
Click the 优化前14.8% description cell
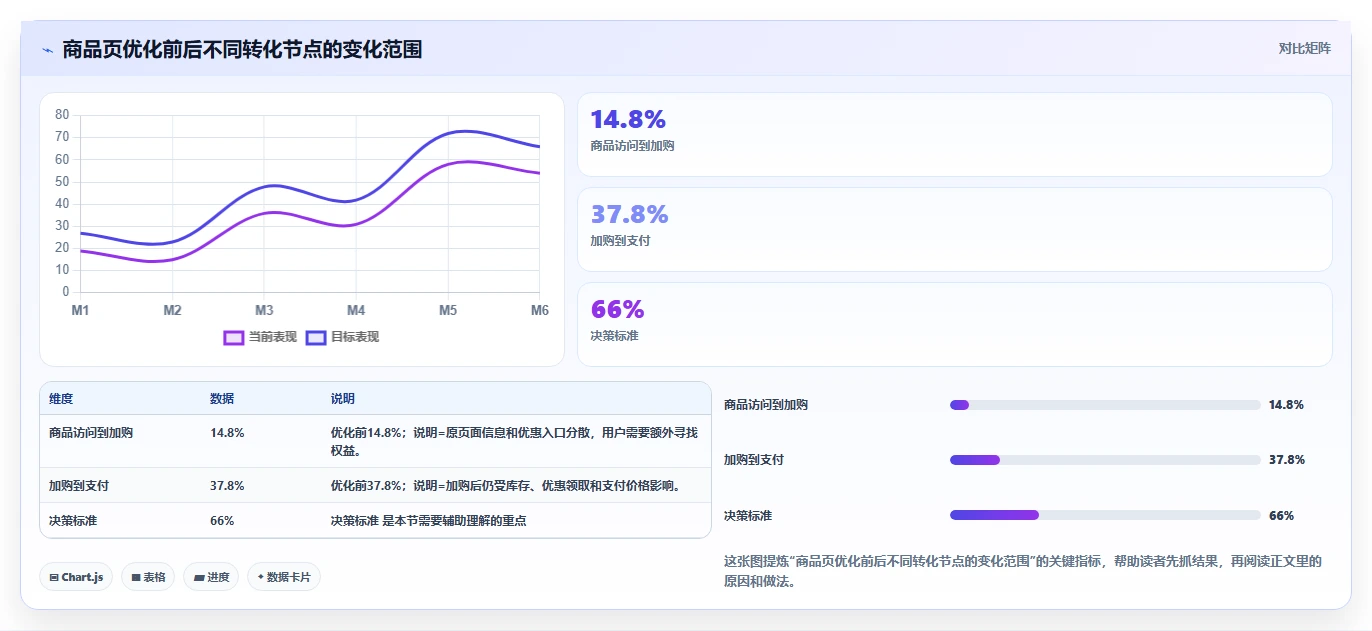[514, 442]
